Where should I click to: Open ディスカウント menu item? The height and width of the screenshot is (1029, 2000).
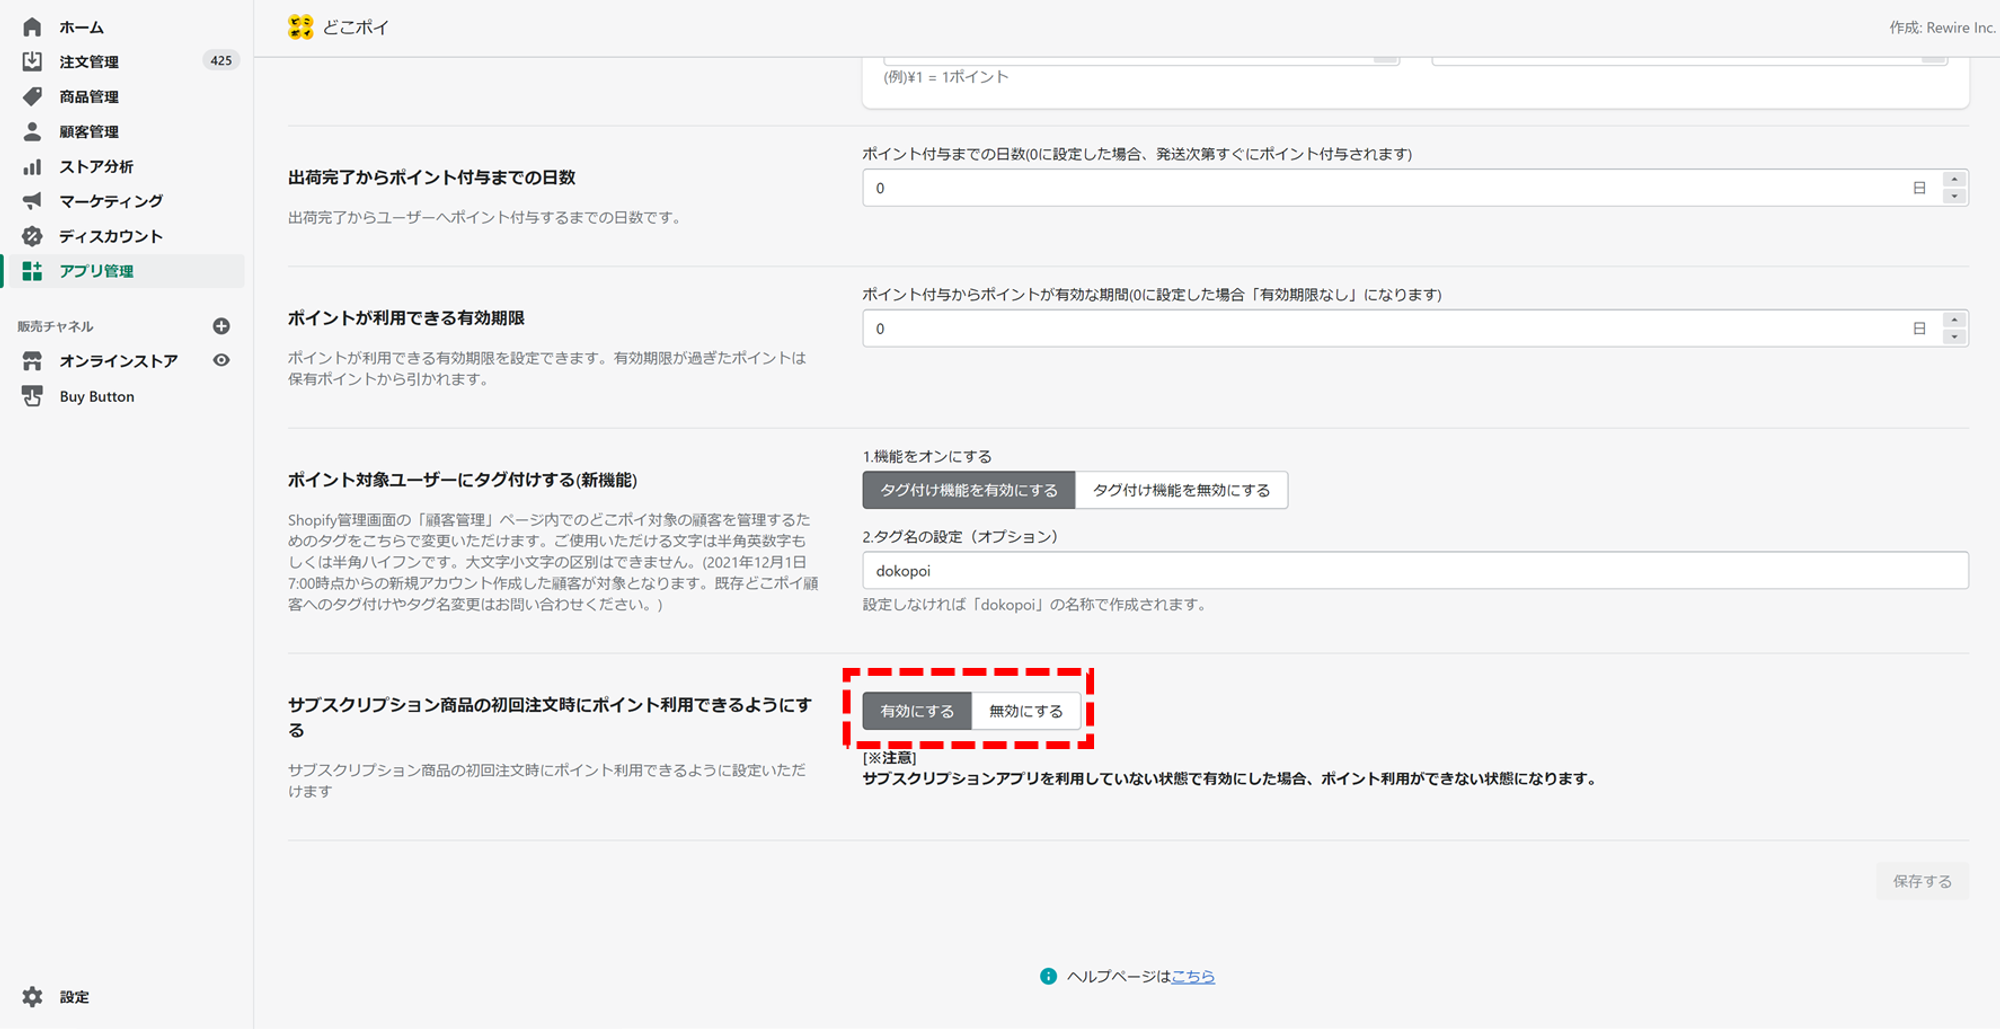(111, 236)
